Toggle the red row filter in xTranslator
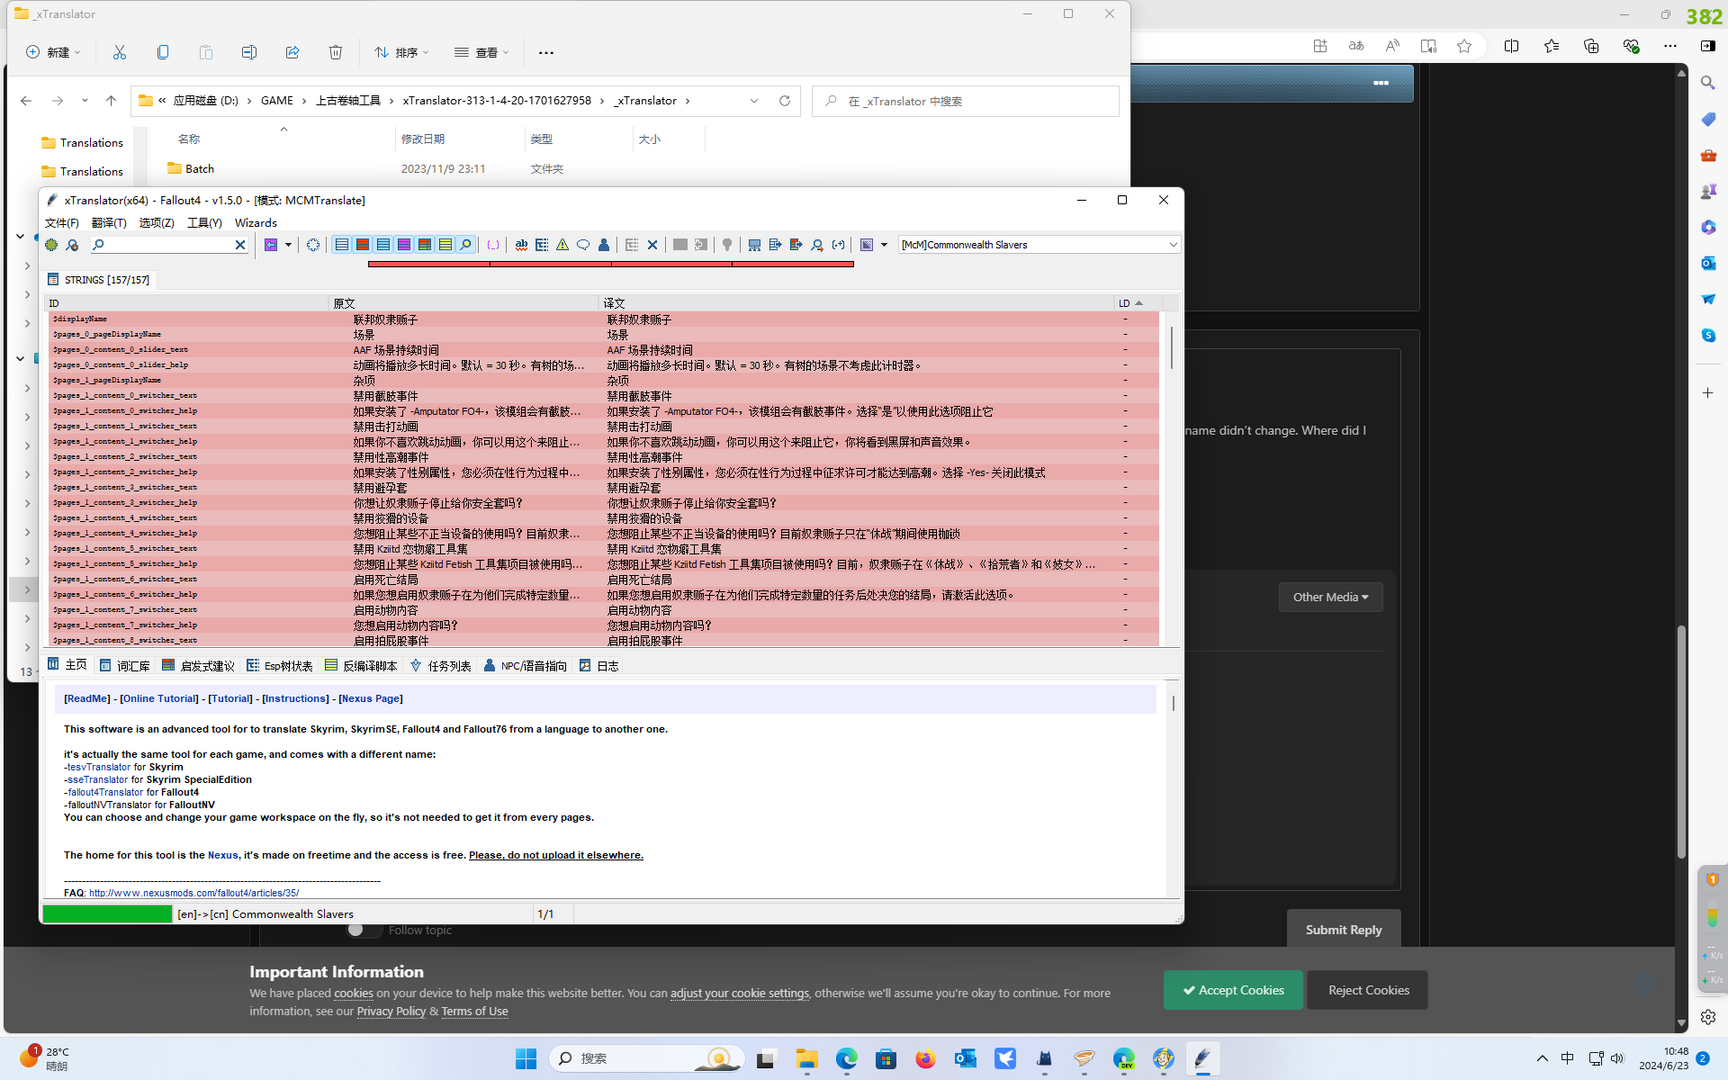Screen dimensions: 1728x1080 362,245
